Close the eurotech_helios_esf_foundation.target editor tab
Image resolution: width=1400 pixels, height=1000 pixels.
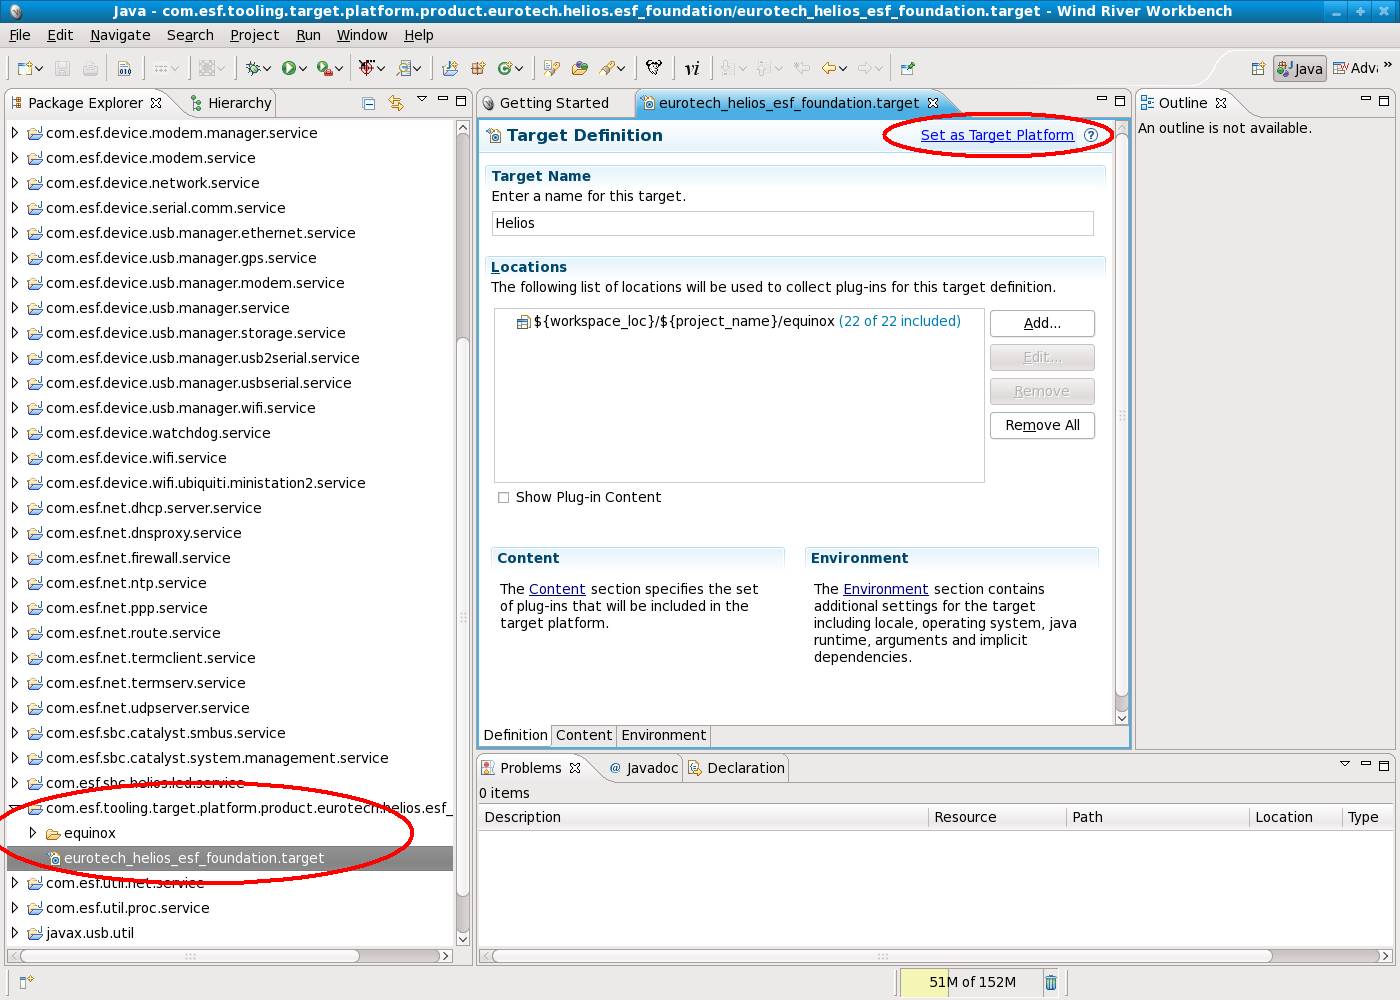(933, 103)
